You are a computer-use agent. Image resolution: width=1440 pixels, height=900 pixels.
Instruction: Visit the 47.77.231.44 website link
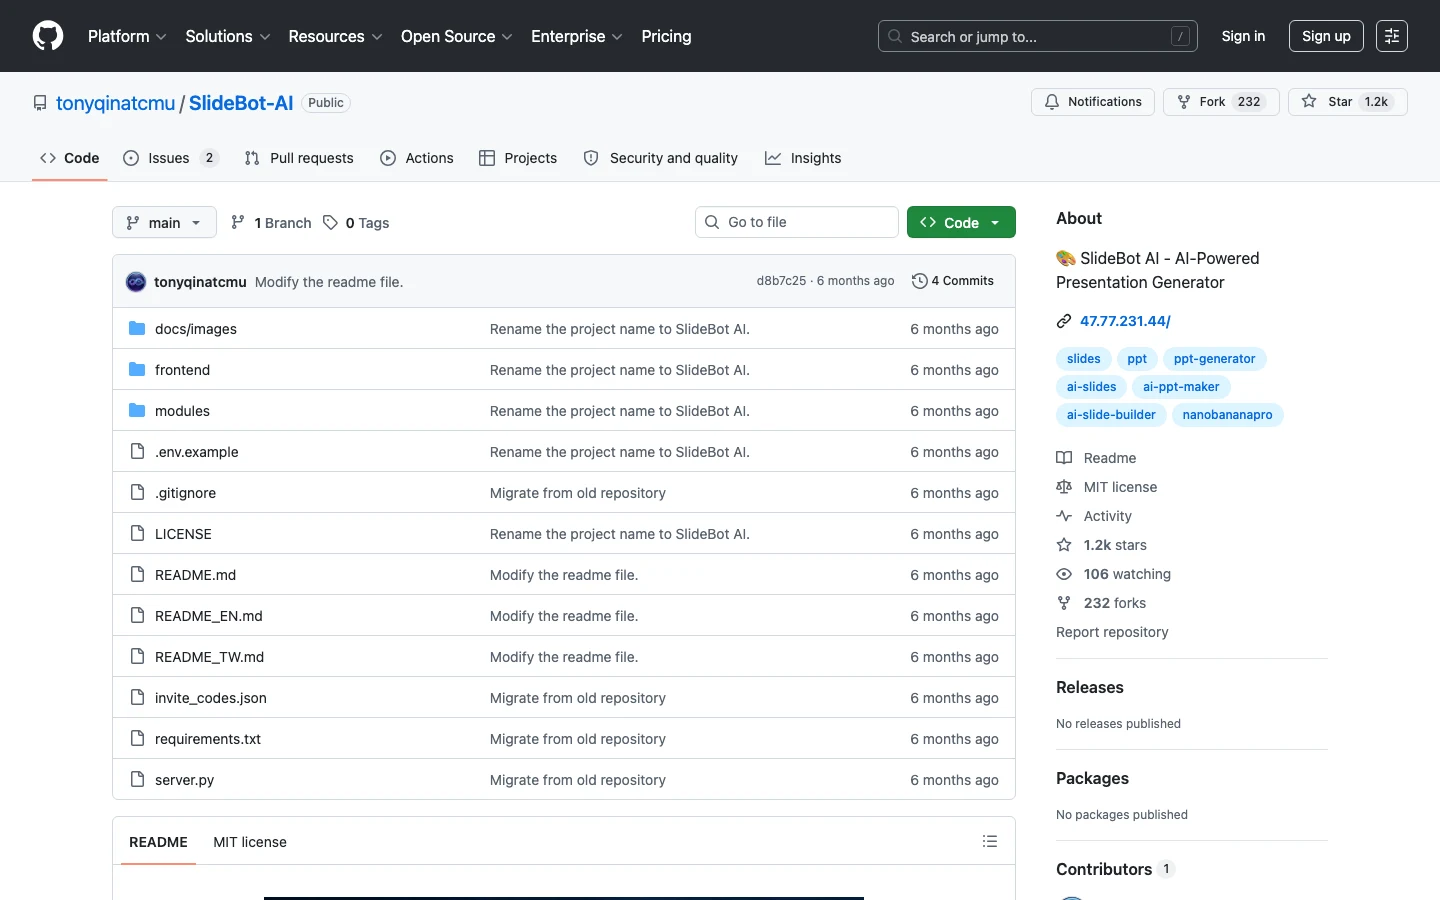click(1125, 321)
